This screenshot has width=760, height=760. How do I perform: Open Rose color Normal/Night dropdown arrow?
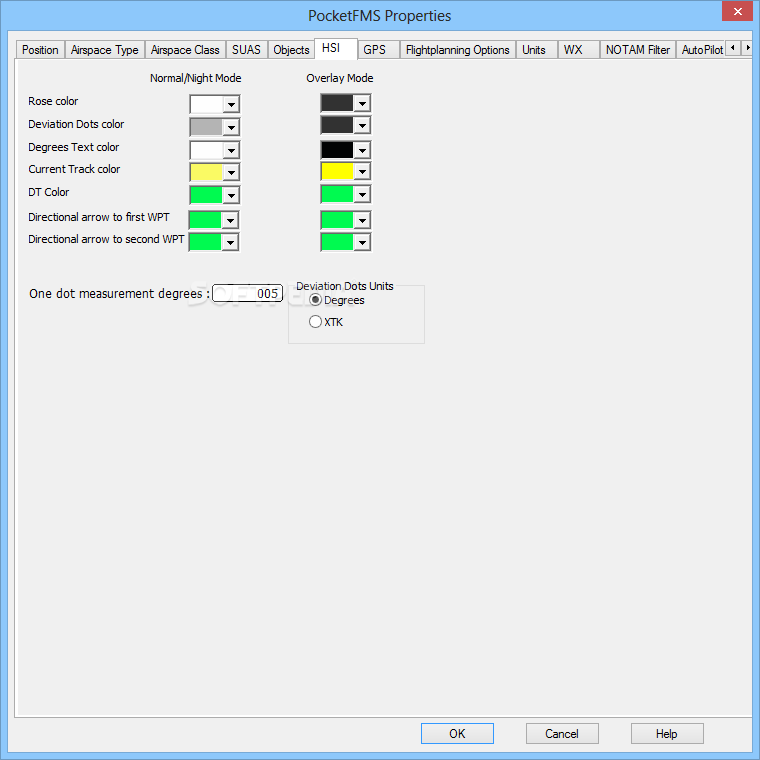232,104
